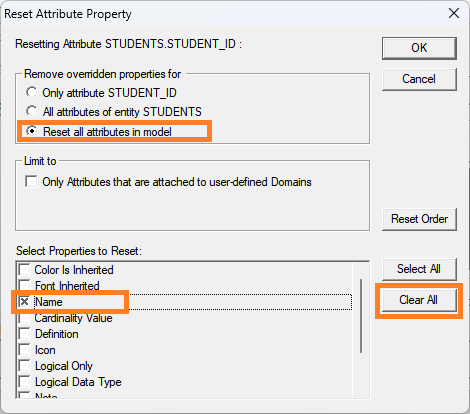The height and width of the screenshot is (414, 470).
Task: Close the dialog with the X button
Action: (454, 14)
